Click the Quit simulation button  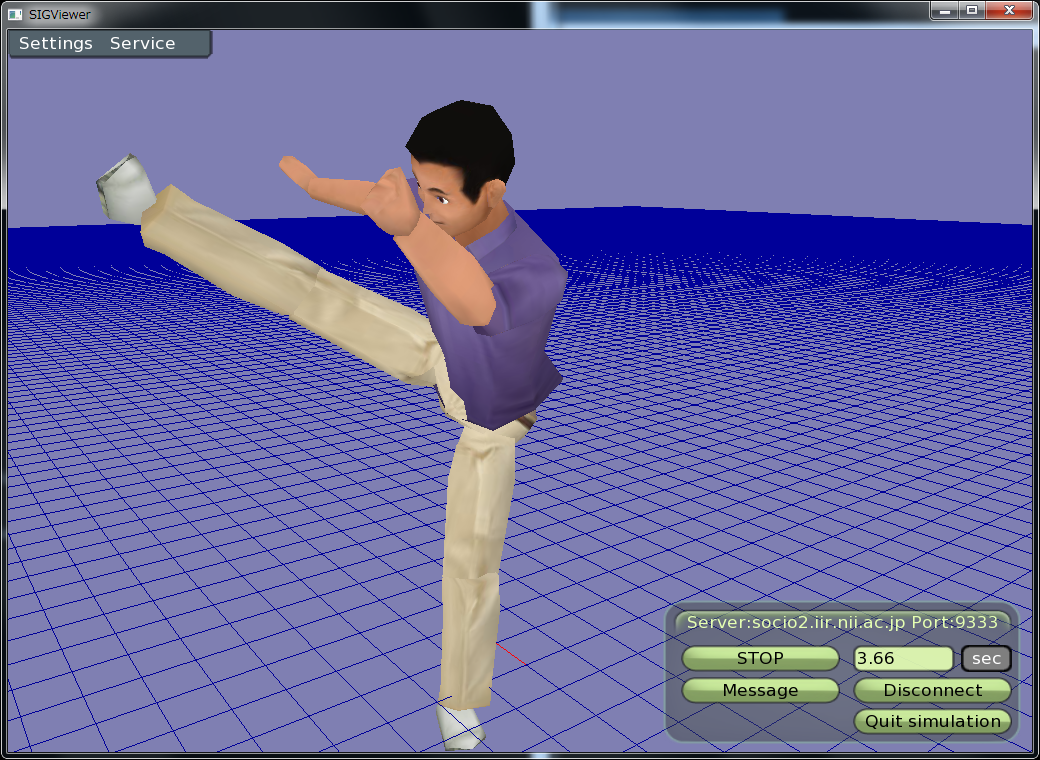point(932,721)
